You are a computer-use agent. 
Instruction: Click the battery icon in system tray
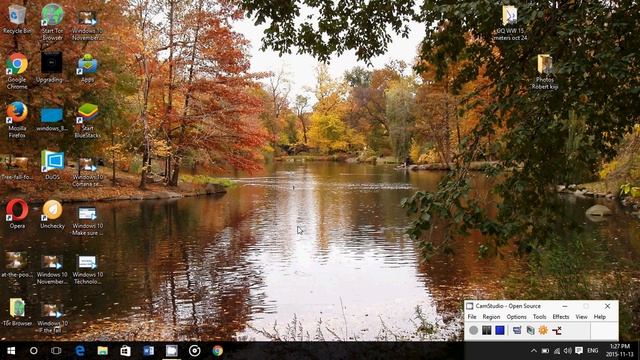click(545, 351)
